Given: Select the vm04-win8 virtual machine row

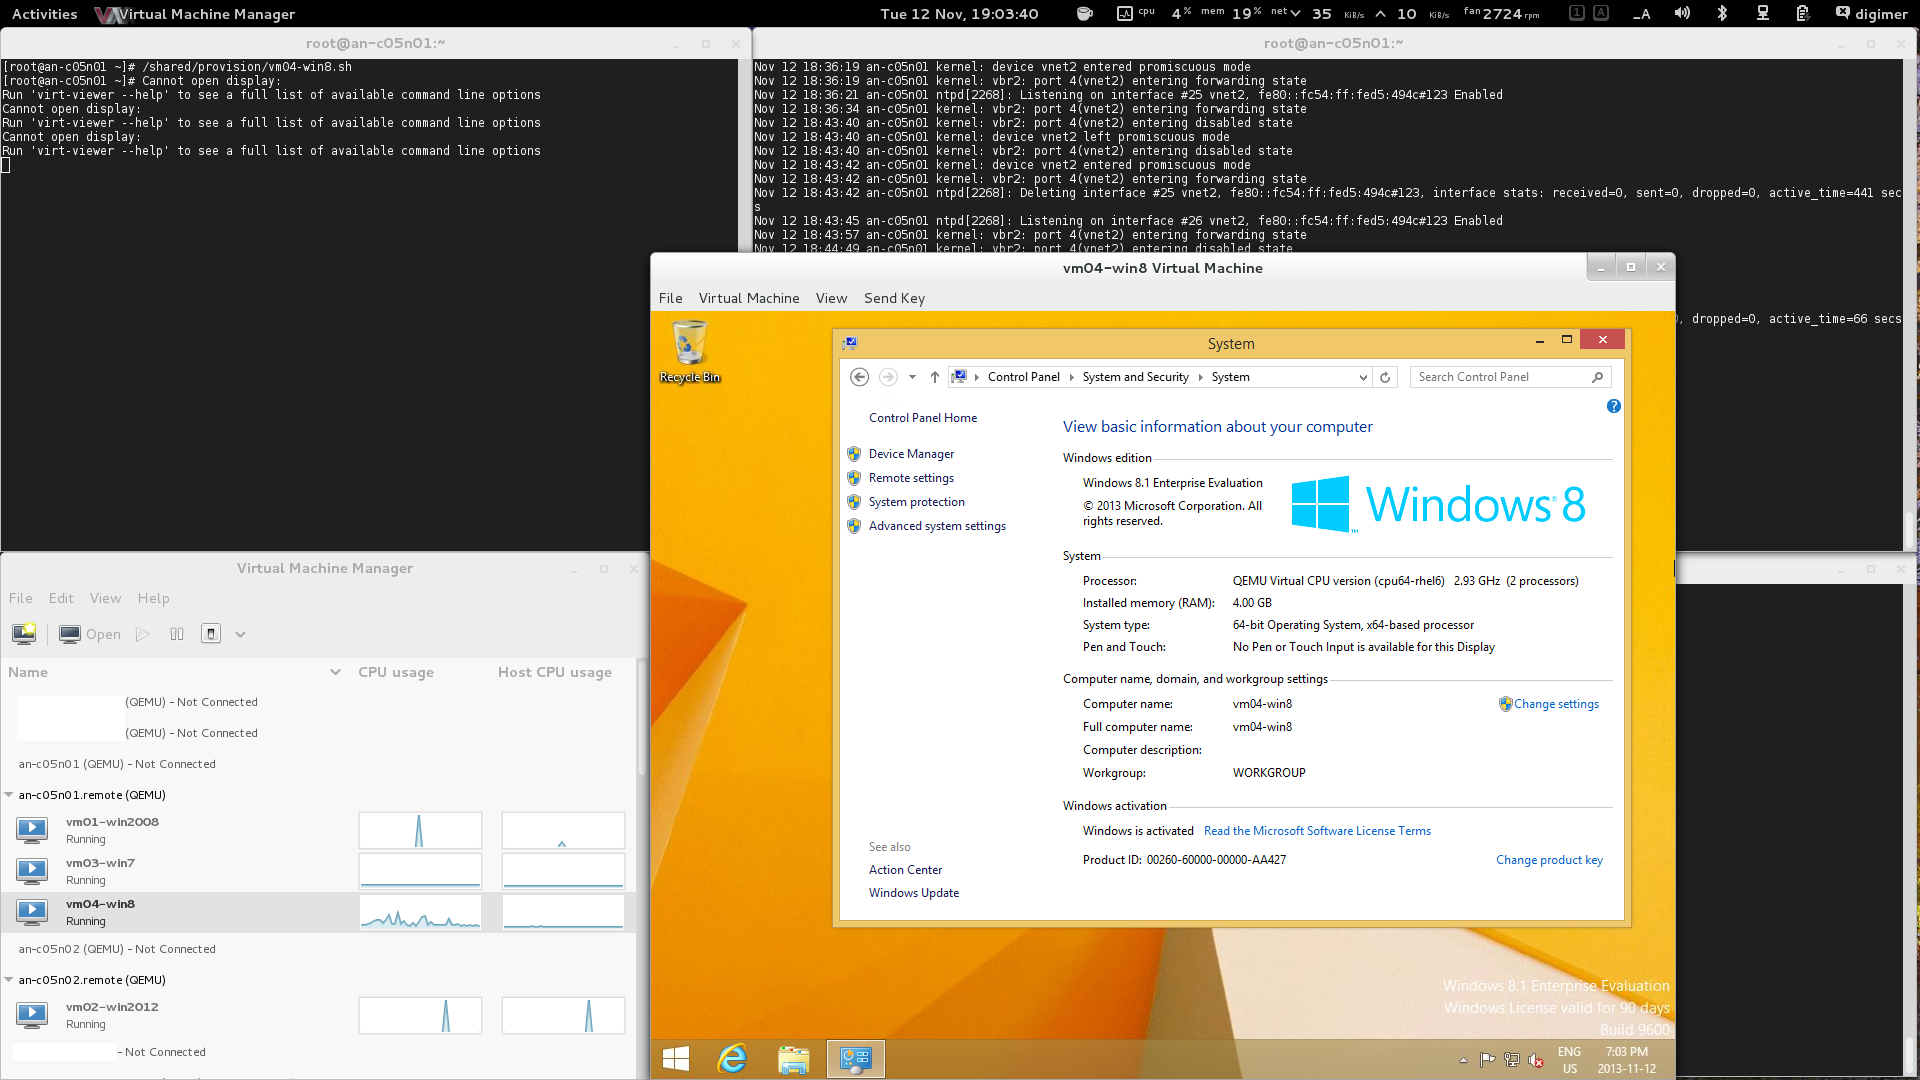Looking at the screenshot, I should [x=318, y=912].
